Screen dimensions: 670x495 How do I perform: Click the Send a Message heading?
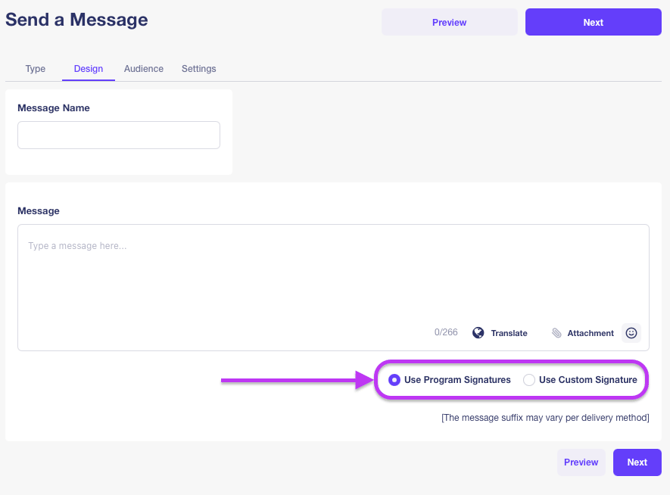77,20
